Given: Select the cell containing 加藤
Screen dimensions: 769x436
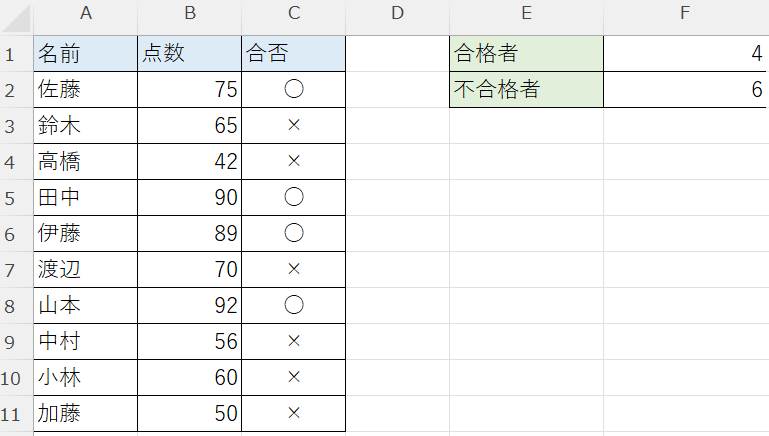Looking at the screenshot, I should 86,414.
